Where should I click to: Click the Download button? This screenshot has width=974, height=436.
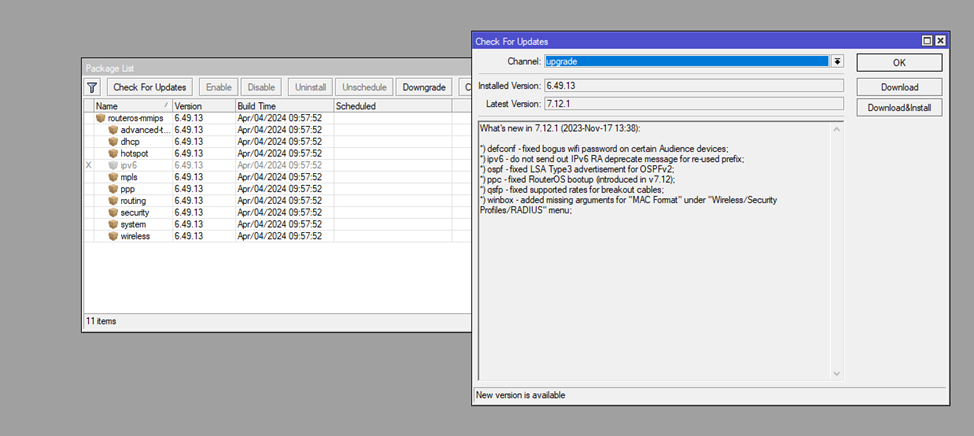click(x=899, y=87)
